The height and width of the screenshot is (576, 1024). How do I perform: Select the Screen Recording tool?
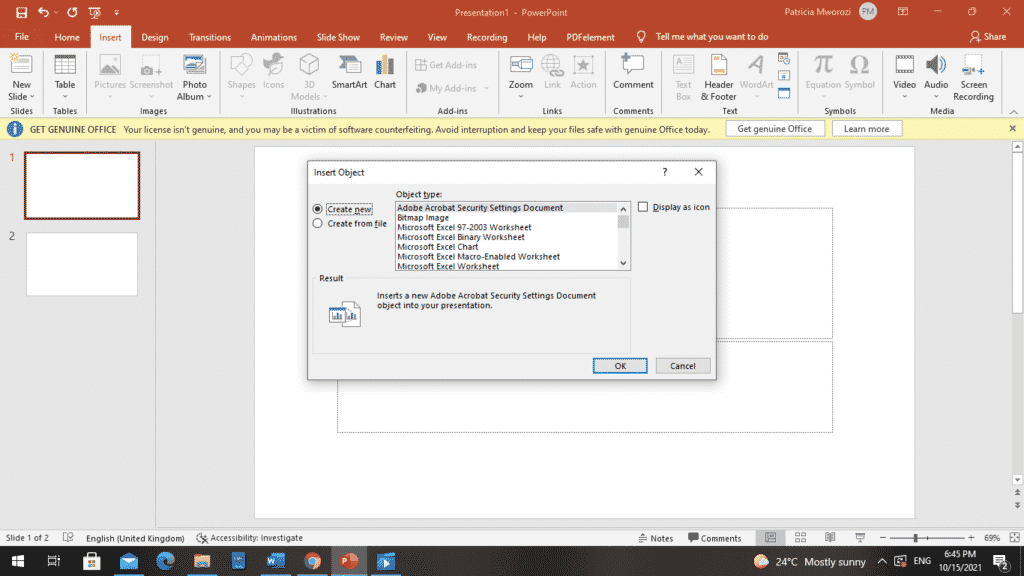click(x=973, y=77)
